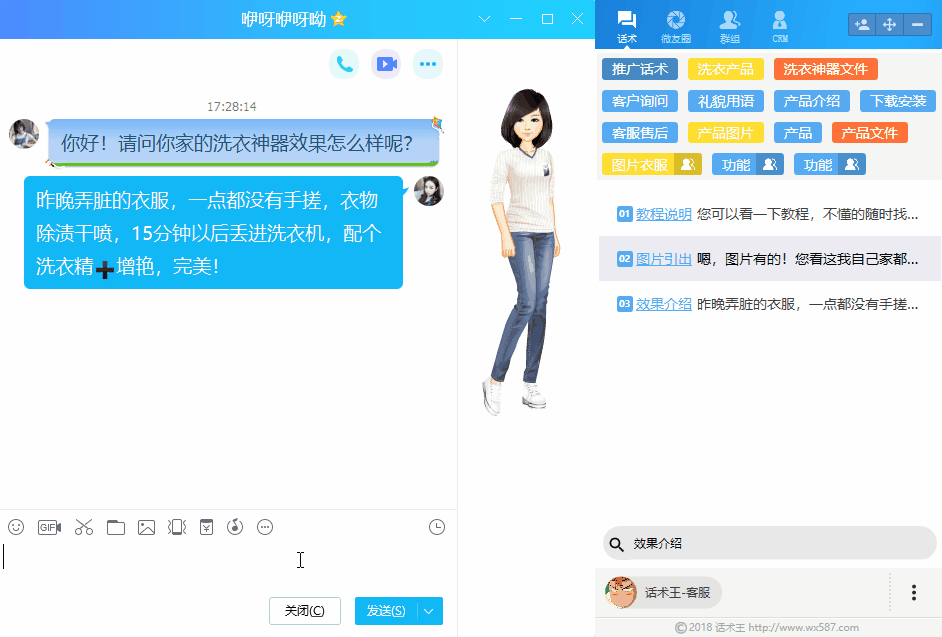The height and width of the screenshot is (637, 942).
Task: Insert a picture into chat
Action: 146,527
